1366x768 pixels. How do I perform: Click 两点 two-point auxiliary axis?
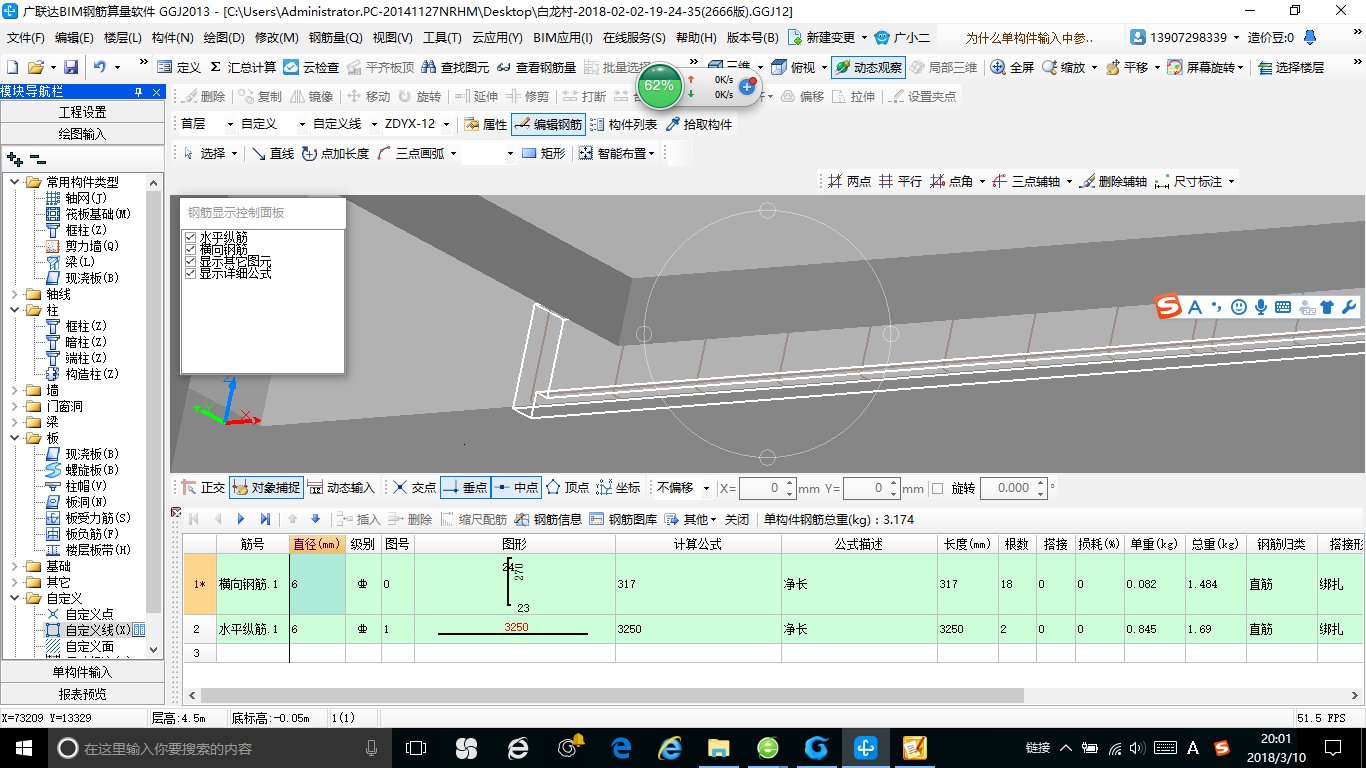pos(850,181)
